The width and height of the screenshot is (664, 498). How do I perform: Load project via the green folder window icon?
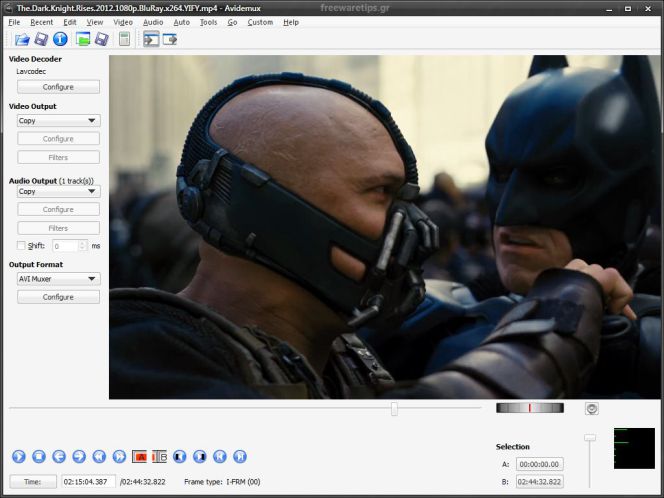(83, 39)
